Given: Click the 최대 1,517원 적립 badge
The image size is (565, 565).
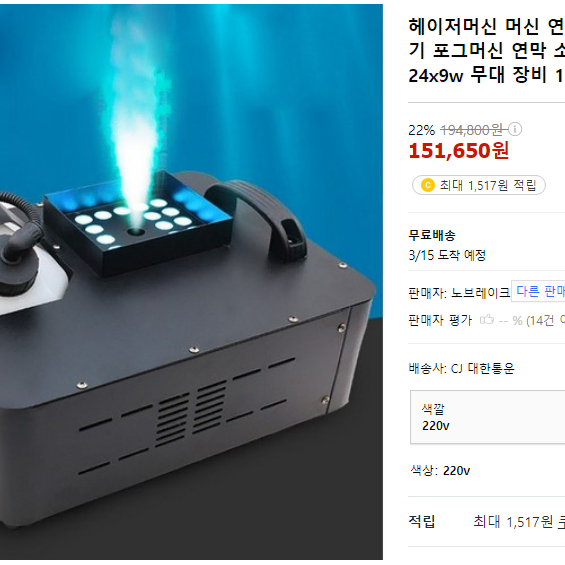Looking at the screenshot, I should pos(479,185).
